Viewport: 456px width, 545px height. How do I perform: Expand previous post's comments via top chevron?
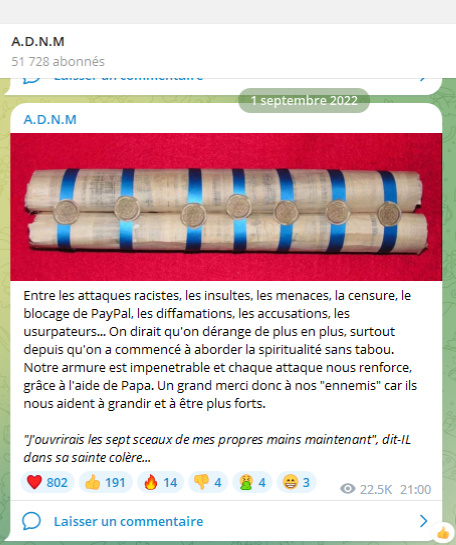pos(423,79)
